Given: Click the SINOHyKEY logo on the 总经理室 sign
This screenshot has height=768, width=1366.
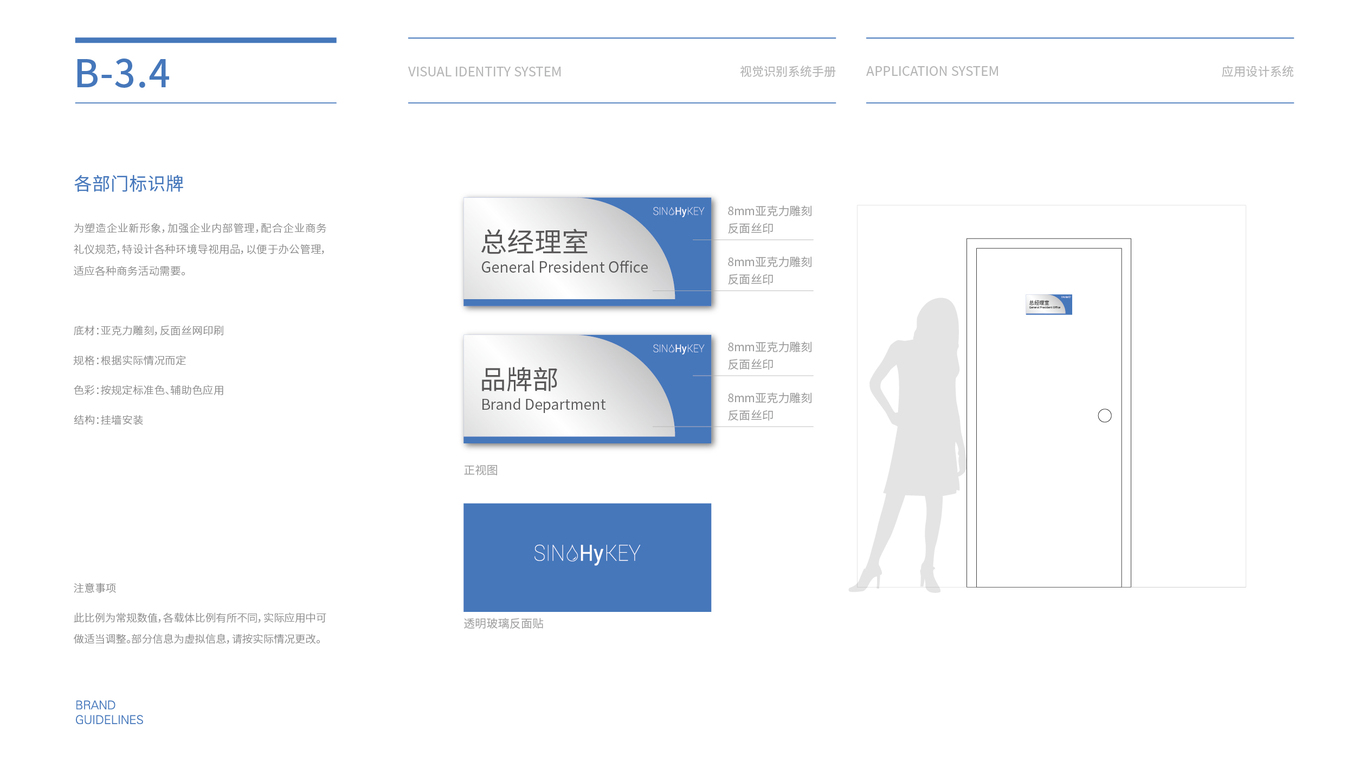Looking at the screenshot, I should tap(678, 211).
